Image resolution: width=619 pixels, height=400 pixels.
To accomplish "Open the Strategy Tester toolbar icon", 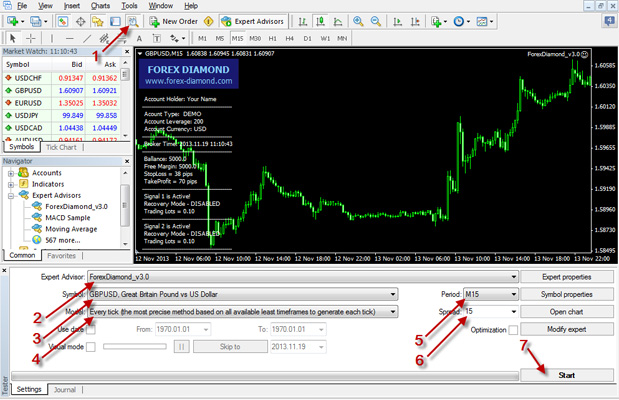I will tap(131, 20).
